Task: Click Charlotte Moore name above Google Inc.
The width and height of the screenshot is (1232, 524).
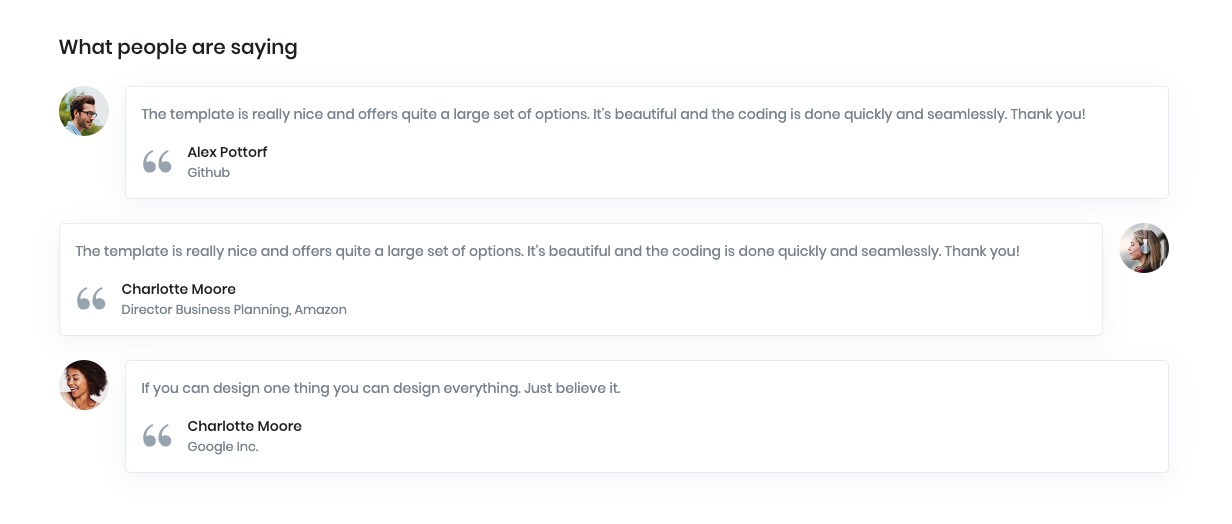Action: click(245, 426)
